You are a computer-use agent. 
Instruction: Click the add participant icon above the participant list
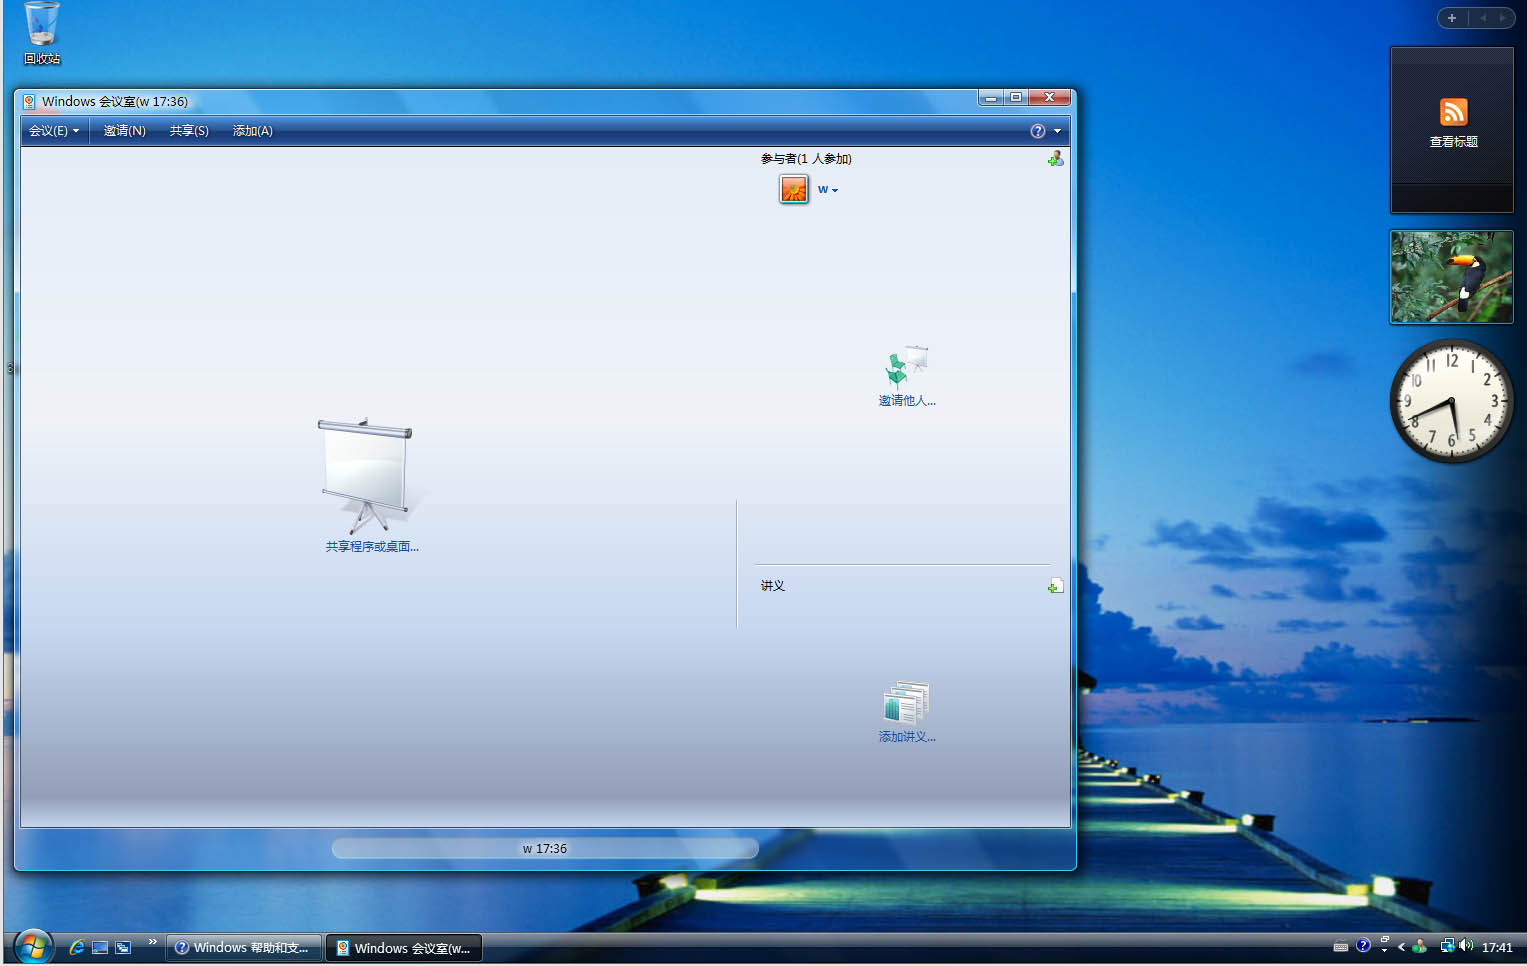click(1056, 158)
